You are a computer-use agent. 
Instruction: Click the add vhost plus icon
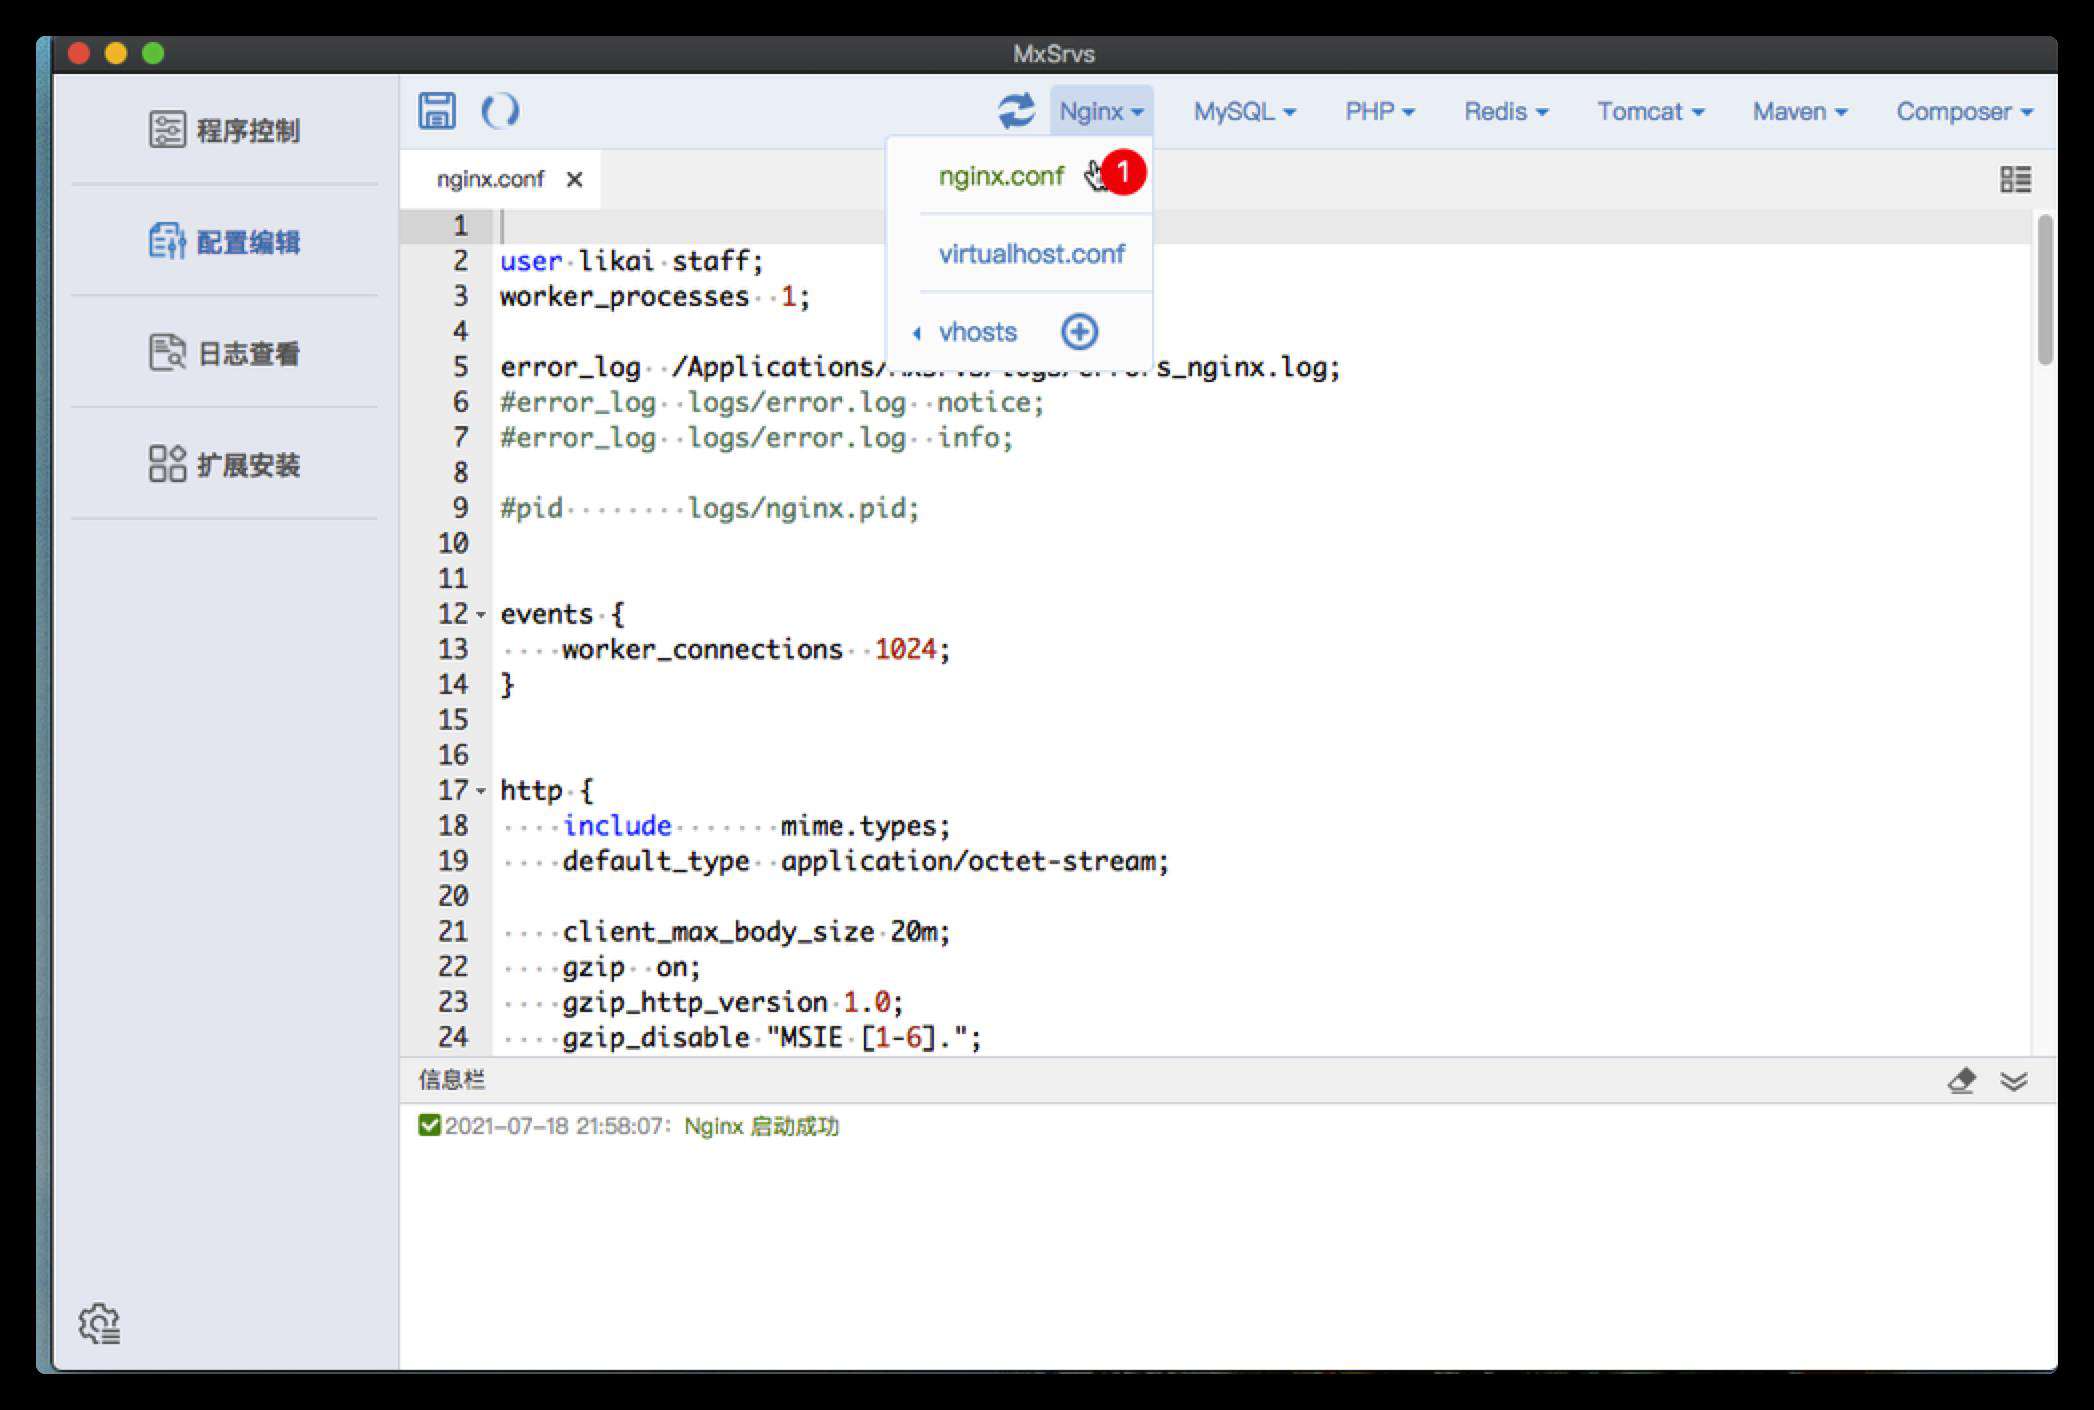pyautogui.click(x=1079, y=331)
